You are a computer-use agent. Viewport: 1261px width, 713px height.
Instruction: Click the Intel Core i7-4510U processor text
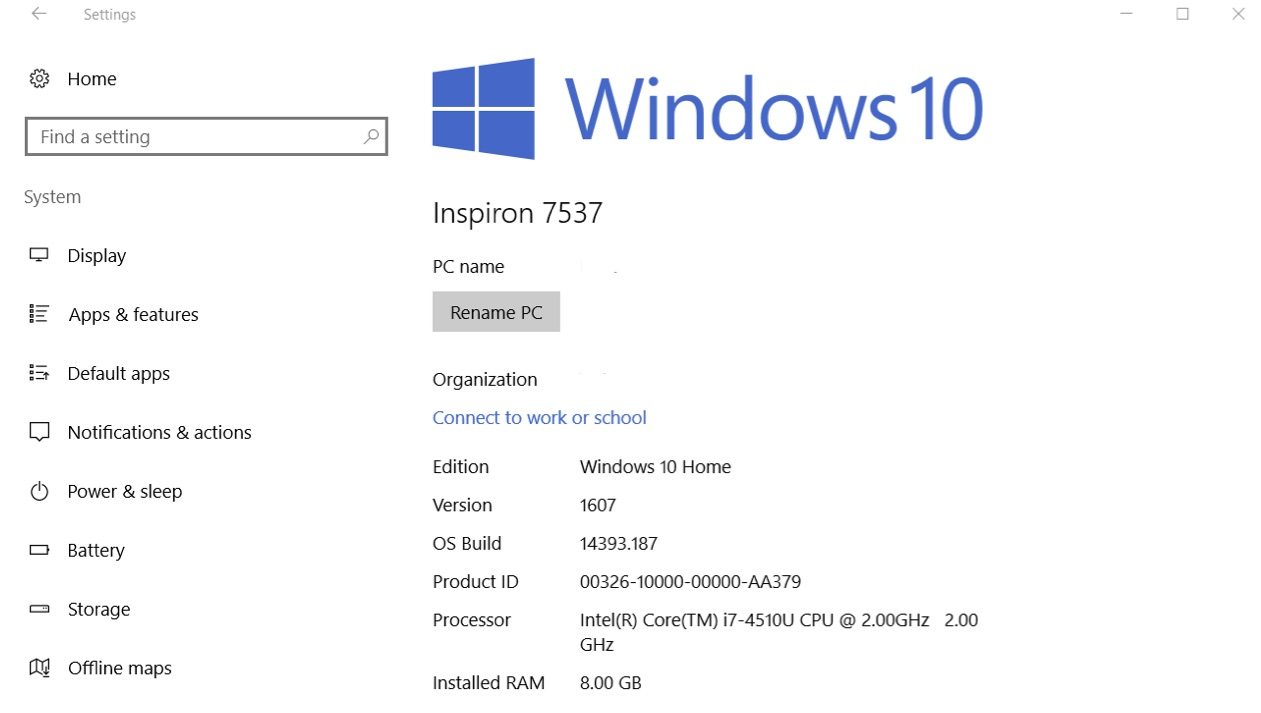pos(779,632)
